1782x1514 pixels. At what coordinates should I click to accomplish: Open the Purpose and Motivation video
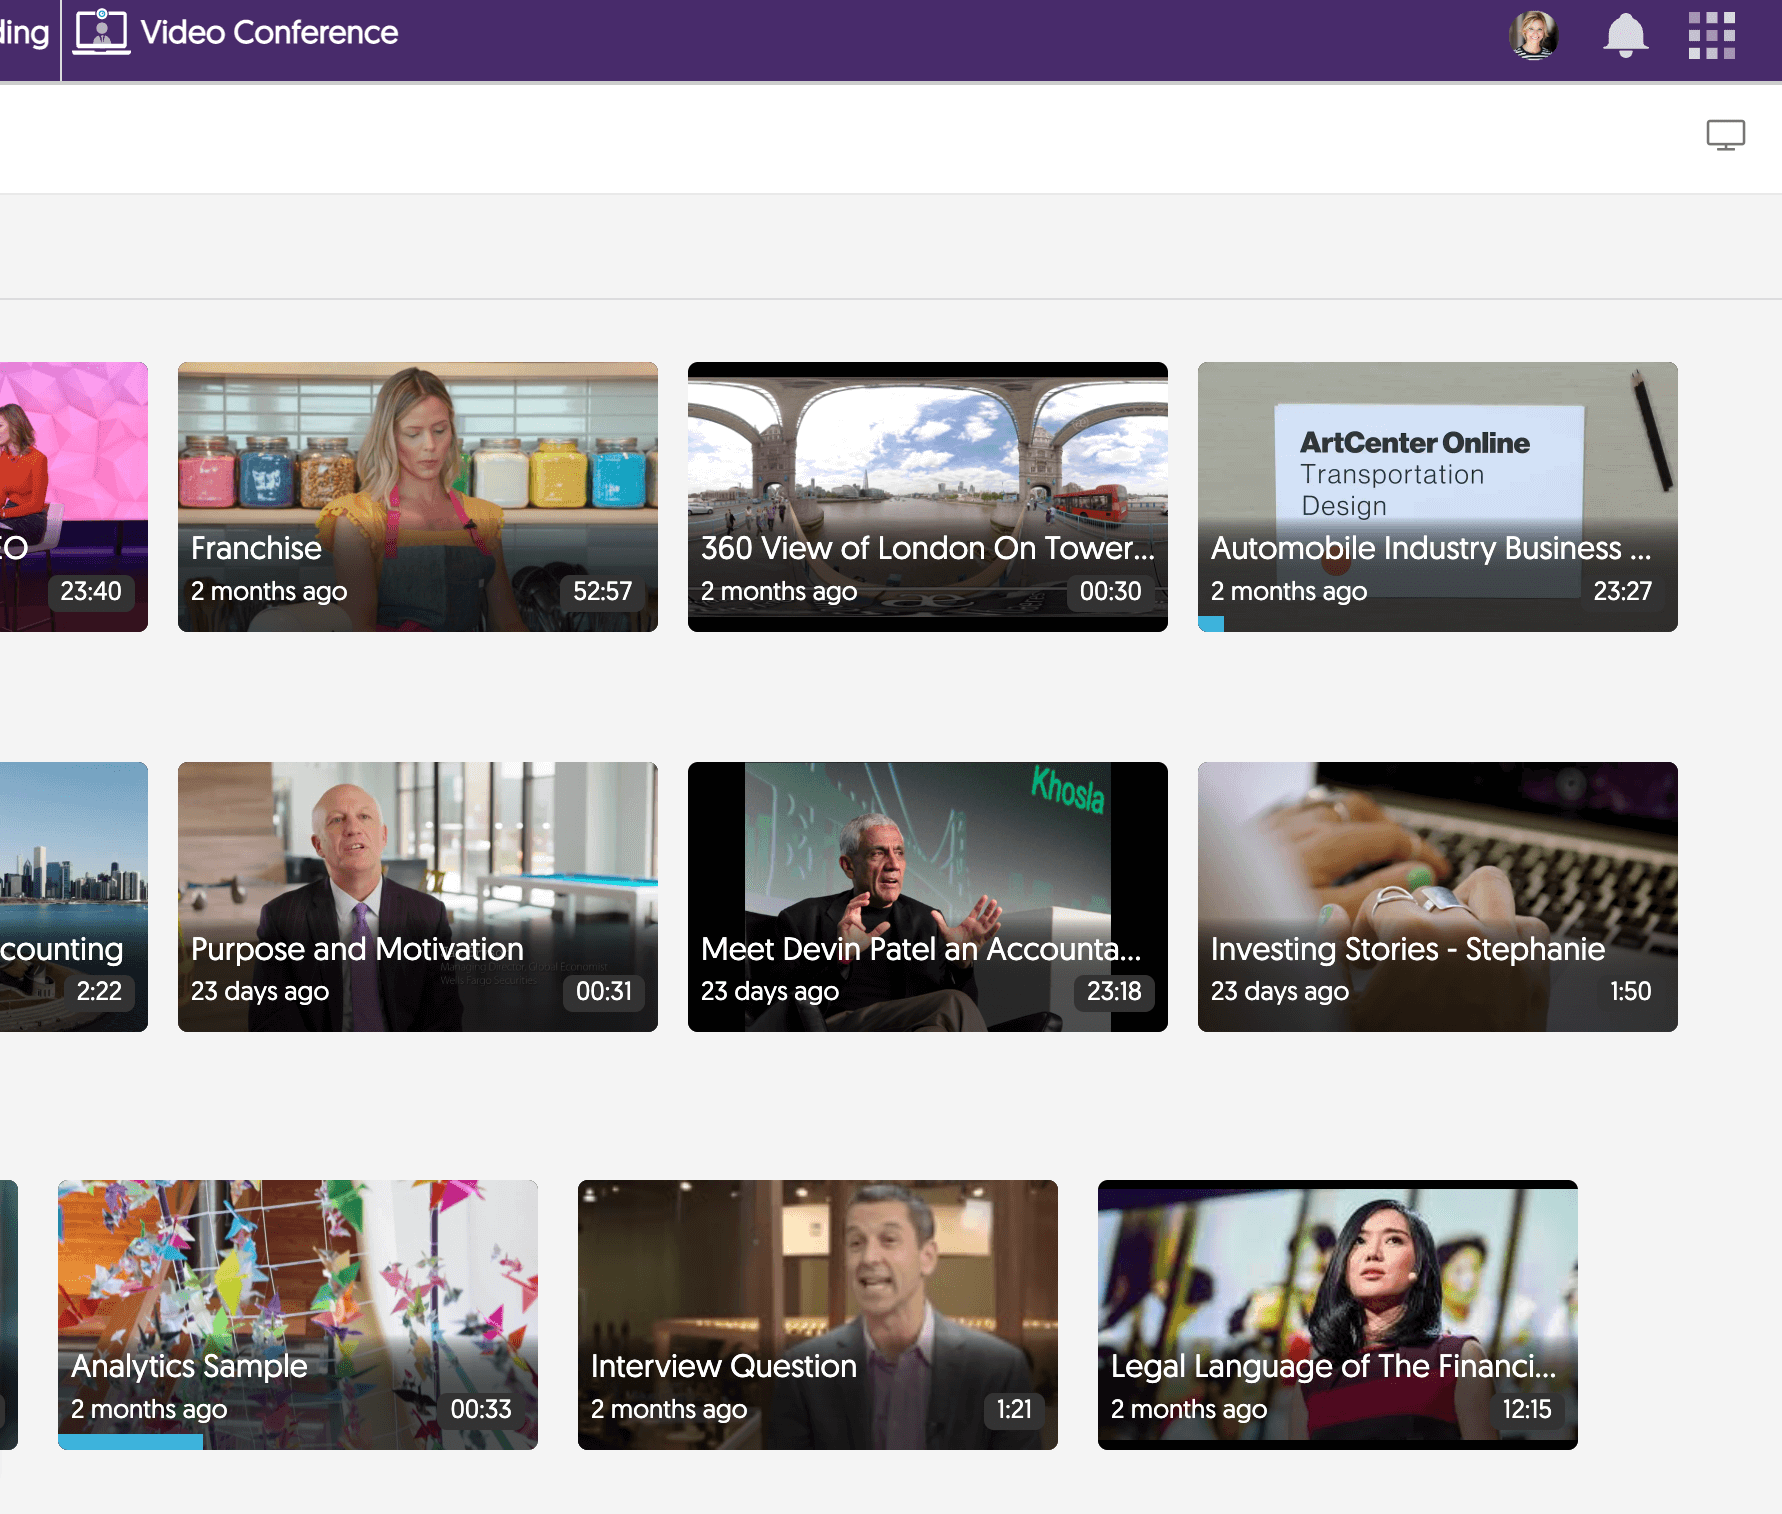click(x=418, y=897)
